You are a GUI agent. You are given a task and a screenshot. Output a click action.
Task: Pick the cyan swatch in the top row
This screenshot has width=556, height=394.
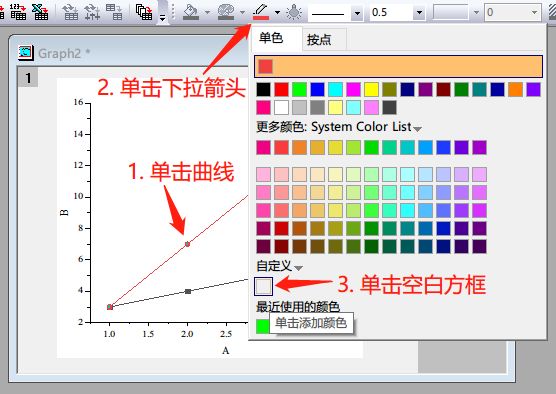tap(335, 90)
